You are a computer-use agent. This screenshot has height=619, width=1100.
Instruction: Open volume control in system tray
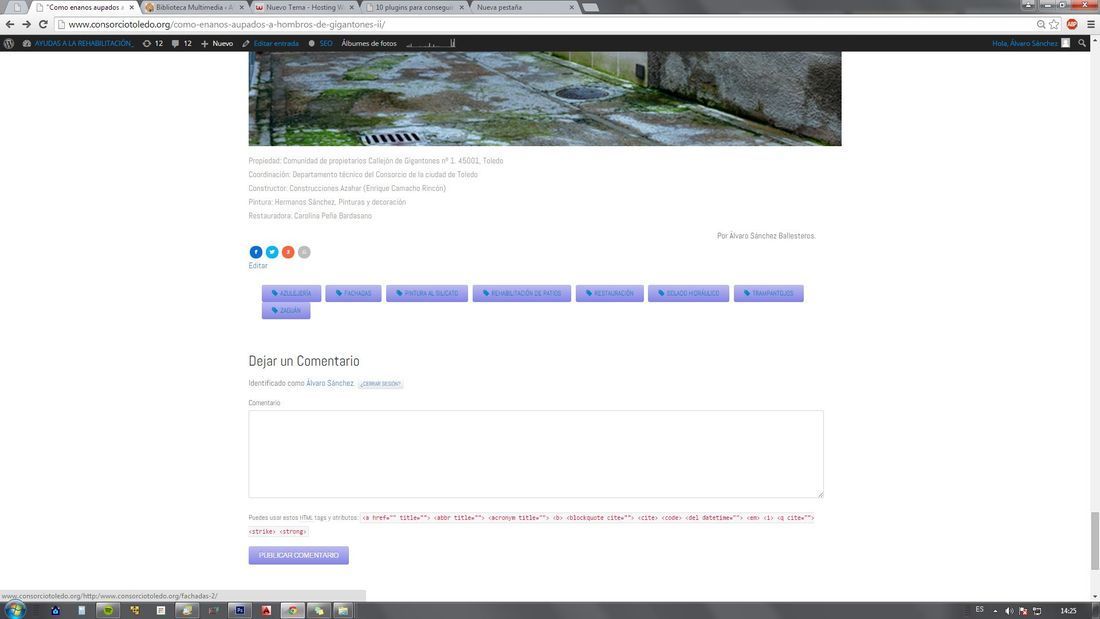point(1009,611)
